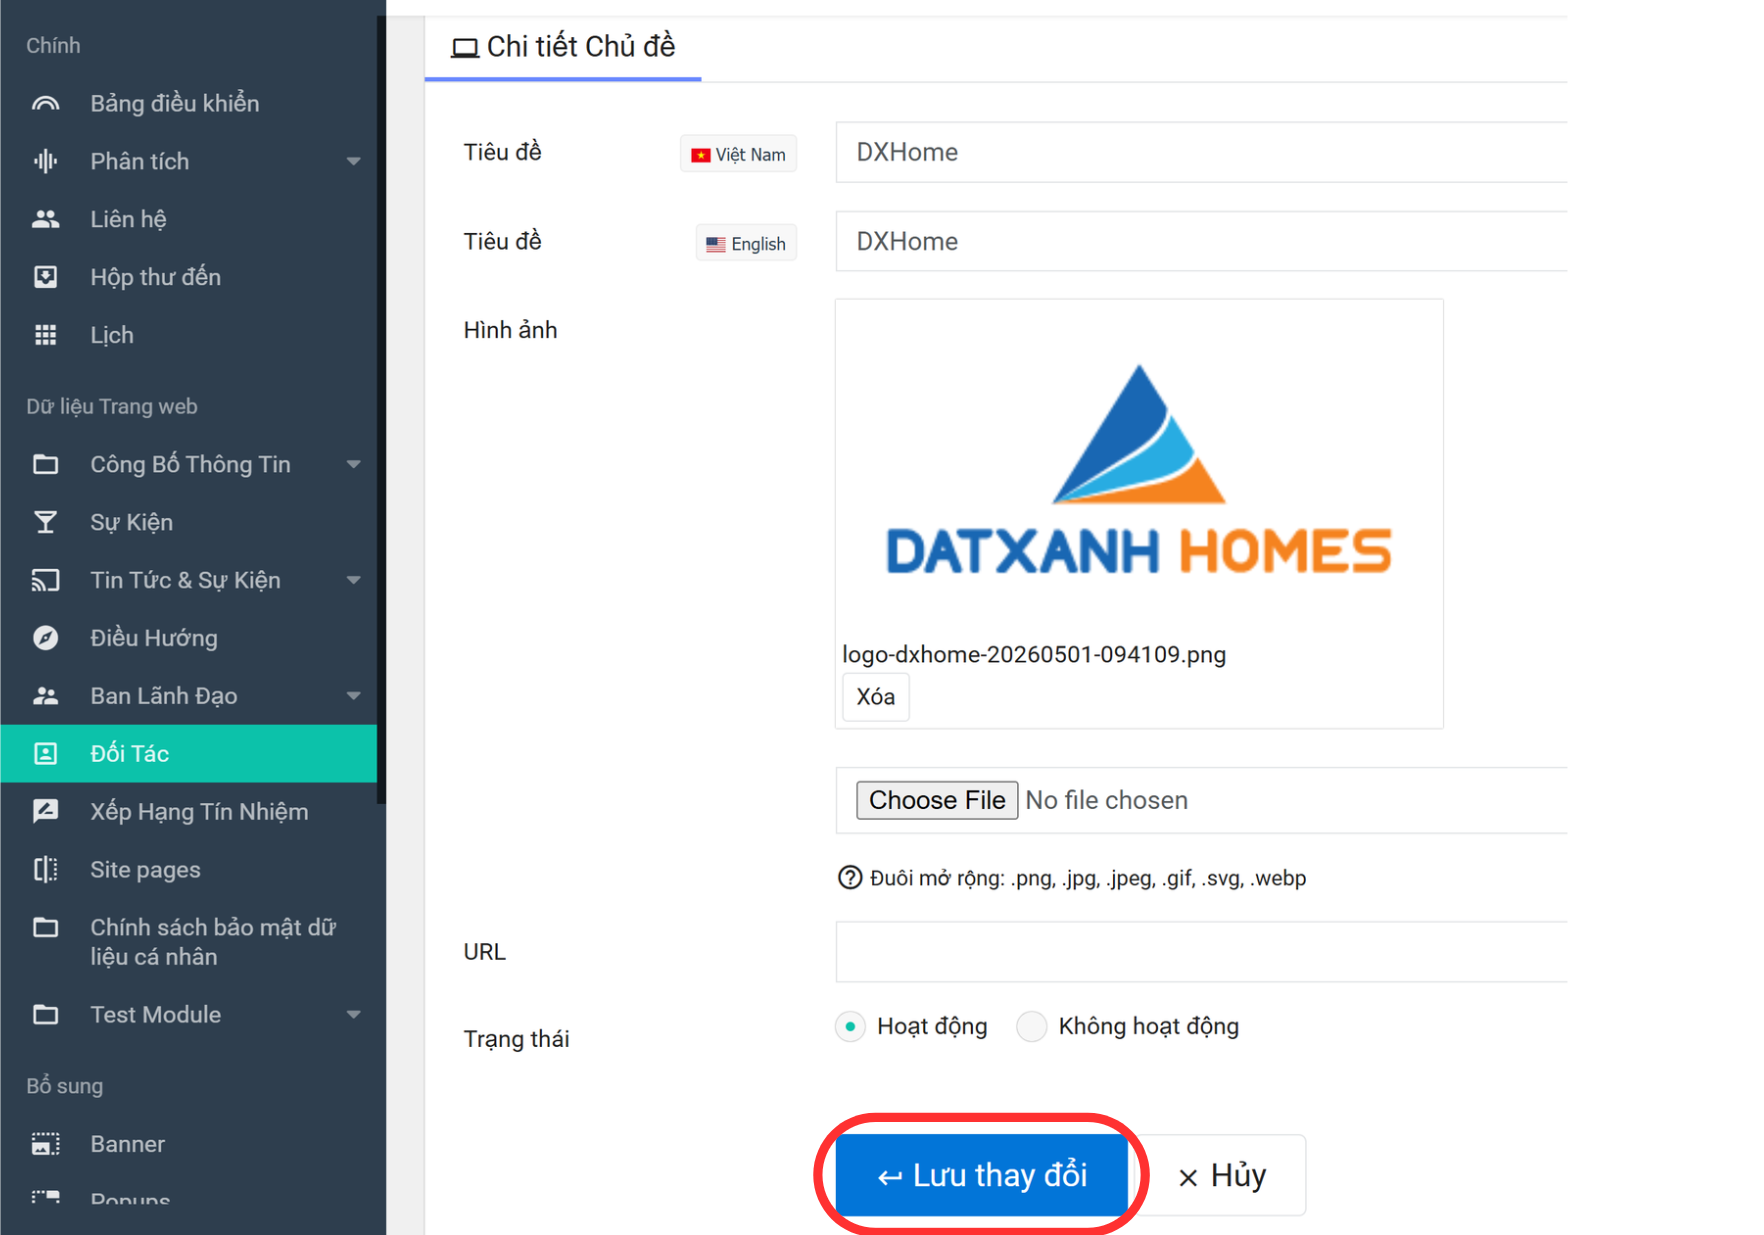Click the English language badge
The height and width of the screenshot is (1235, 1764).
(x=746, y=243)
